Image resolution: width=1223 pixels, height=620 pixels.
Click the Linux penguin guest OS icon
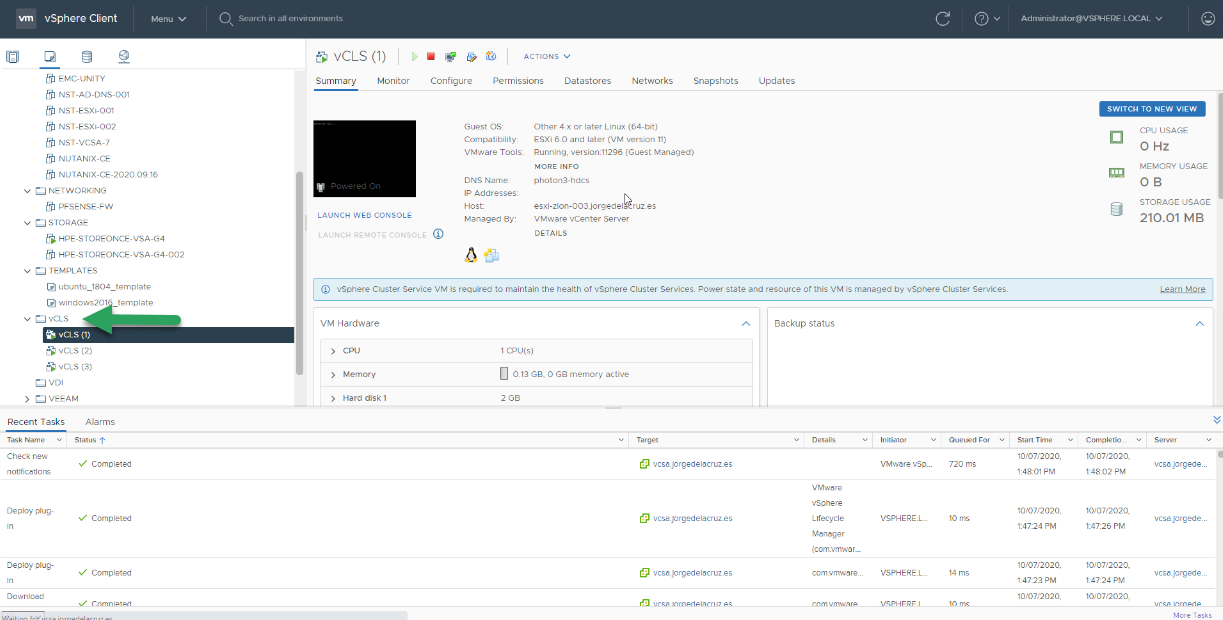(x=471, y=255)
